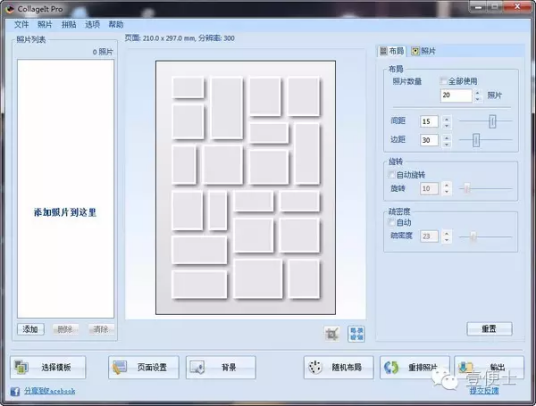Click the Facebook icon at bottom left

pyautogui.click(x=15, y=391)
